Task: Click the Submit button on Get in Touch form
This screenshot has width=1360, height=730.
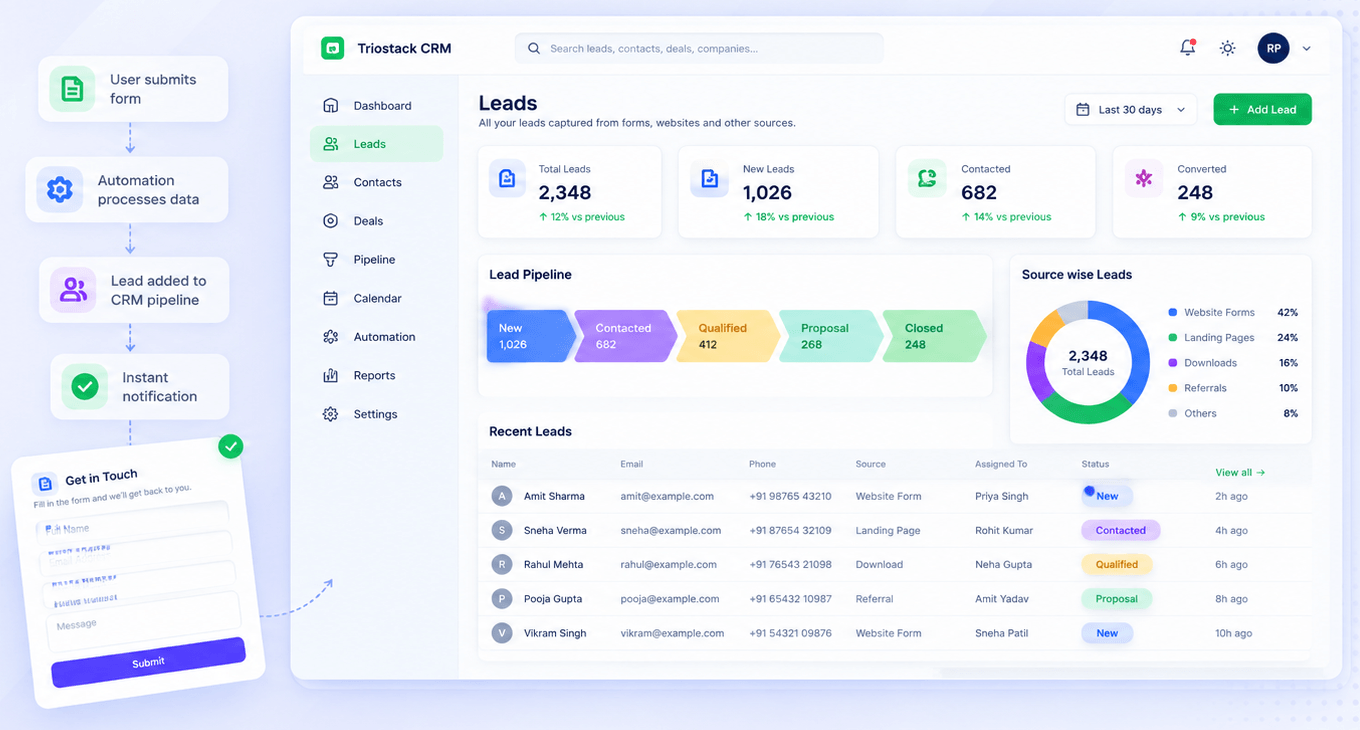Action: coord(148,662)
